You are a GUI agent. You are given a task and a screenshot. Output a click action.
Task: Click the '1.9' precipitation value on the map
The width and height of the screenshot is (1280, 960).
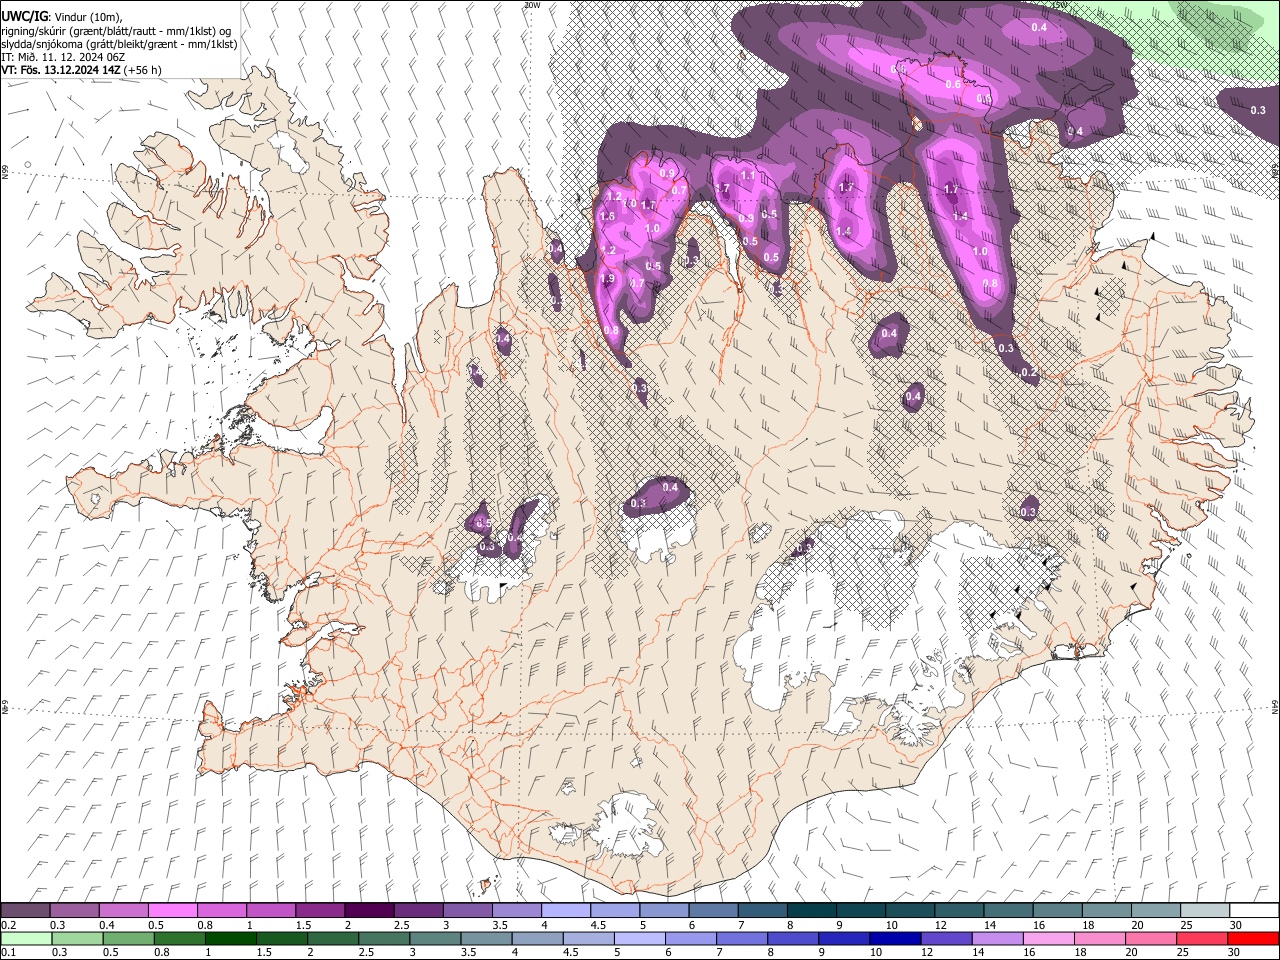(x=607, y=279)
